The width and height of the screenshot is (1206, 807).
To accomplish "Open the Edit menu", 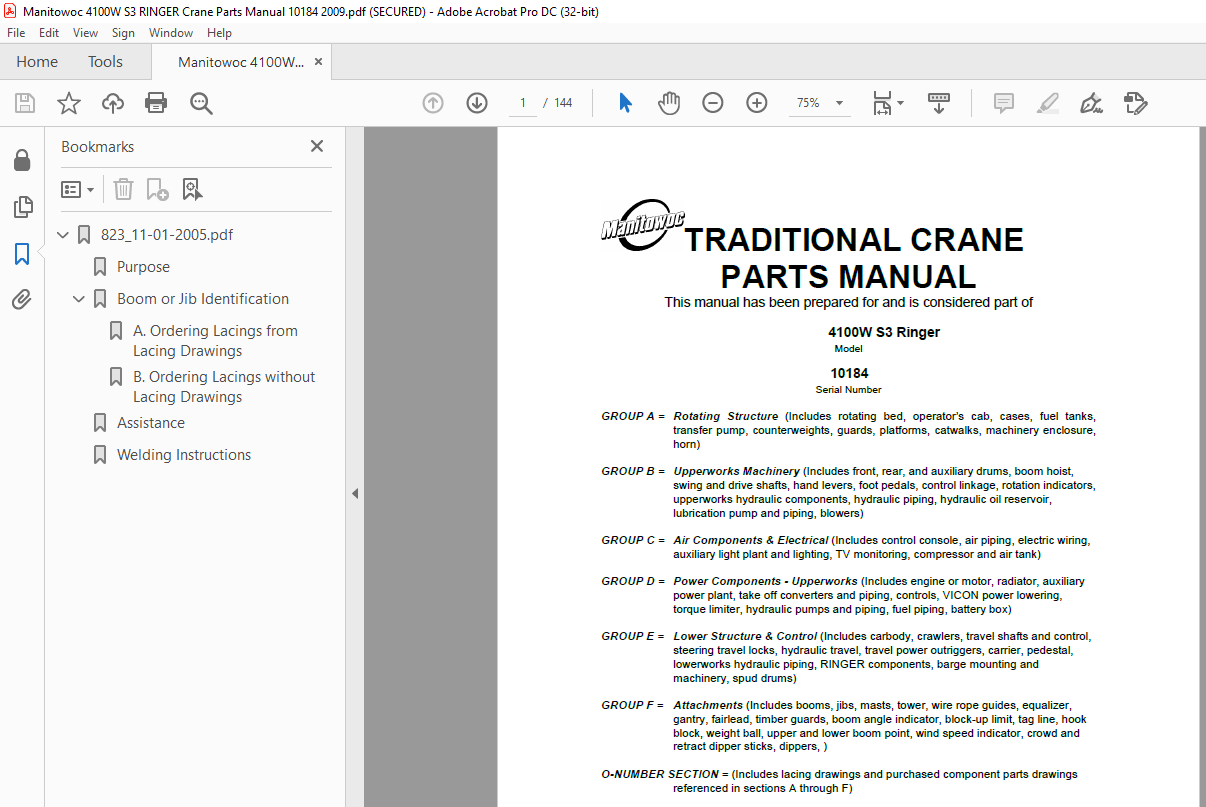I will pyautogui.click(x=49, y=33).
